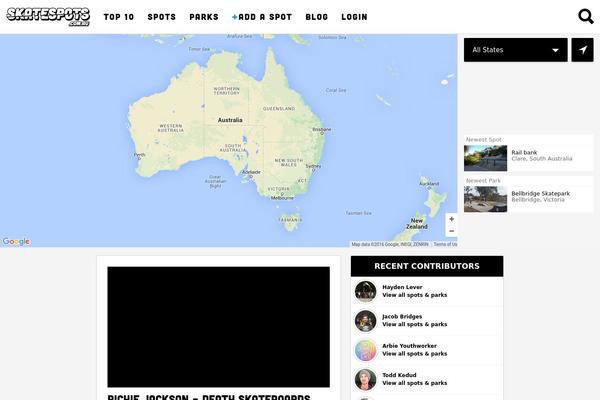
Task: View Jacob Bridges' spots and parks
Action: [414, 324]
